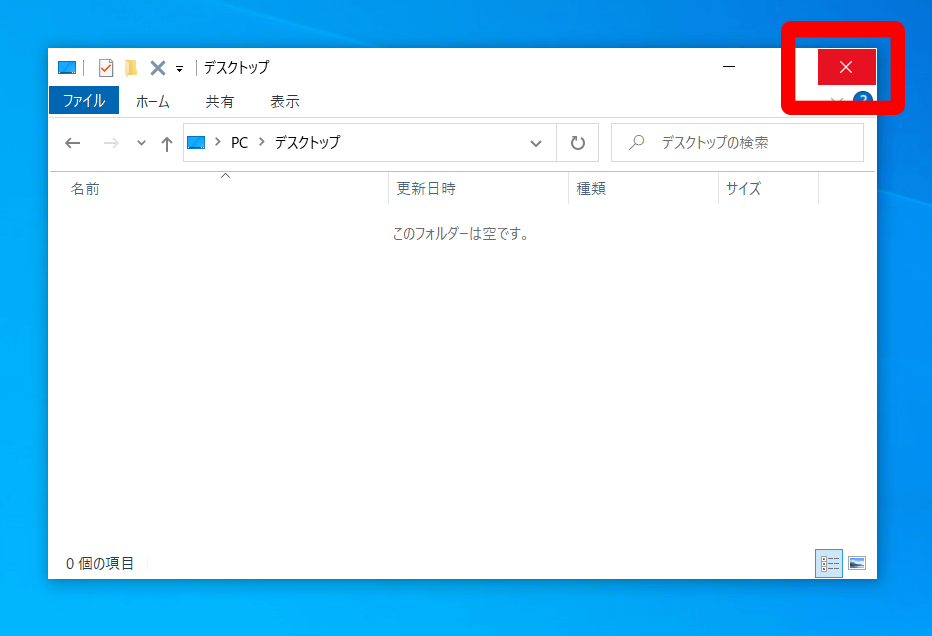Click the magnifier icon in the search box
This screenshot has width=932, height=636.
636,142
